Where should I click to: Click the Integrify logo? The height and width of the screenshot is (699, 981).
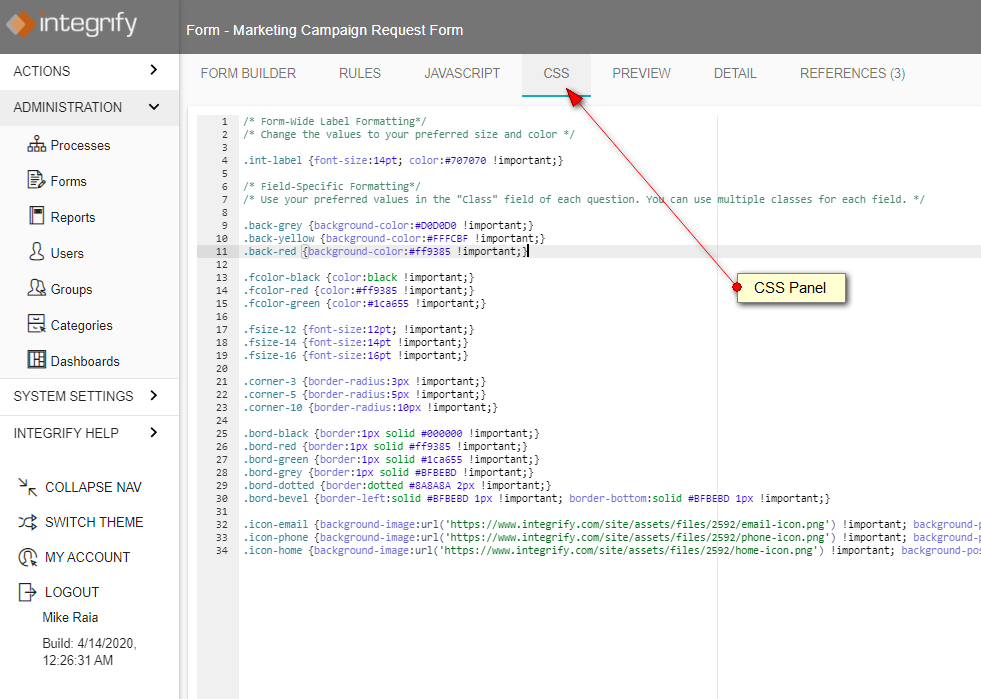pyautogui.click(x=72, y=24)
